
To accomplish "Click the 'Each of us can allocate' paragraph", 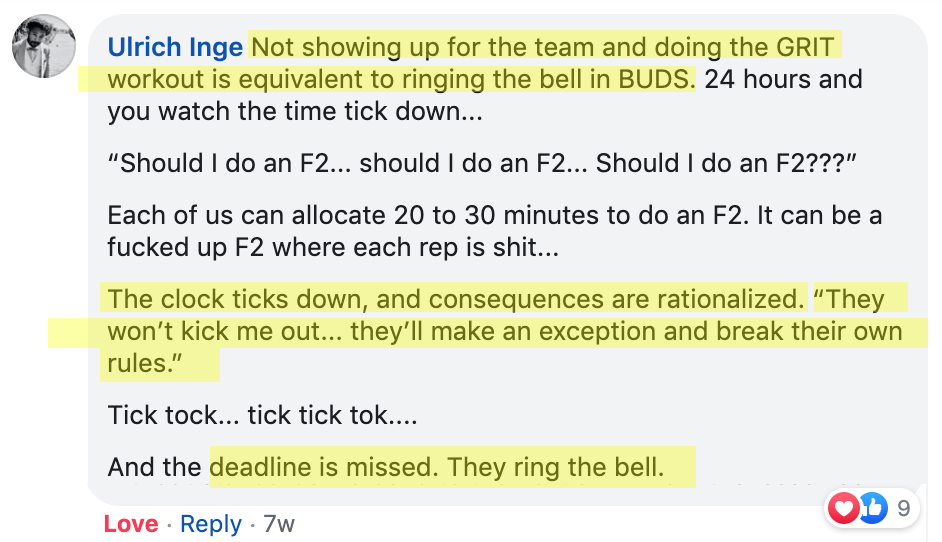I will point(494,231).
